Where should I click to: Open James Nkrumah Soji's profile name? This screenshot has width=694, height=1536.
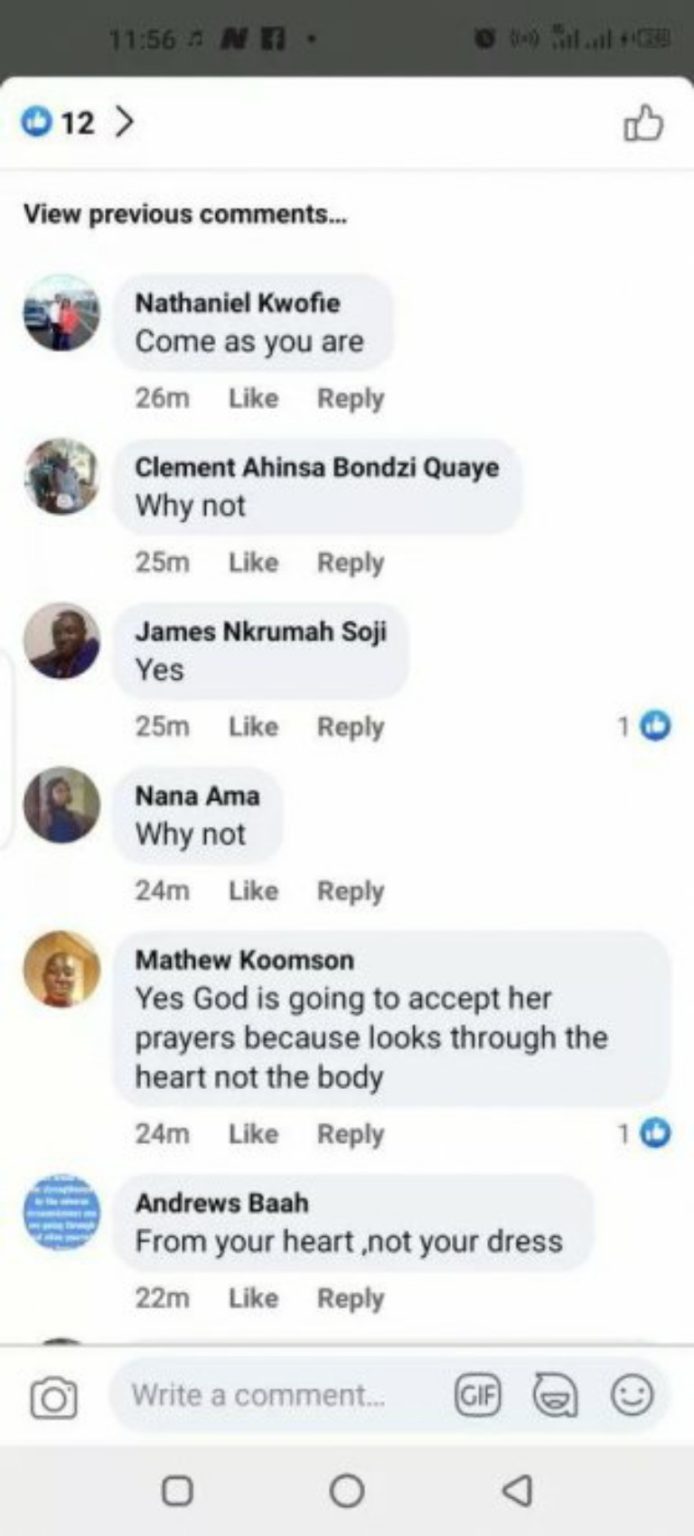tap(260, 632)
